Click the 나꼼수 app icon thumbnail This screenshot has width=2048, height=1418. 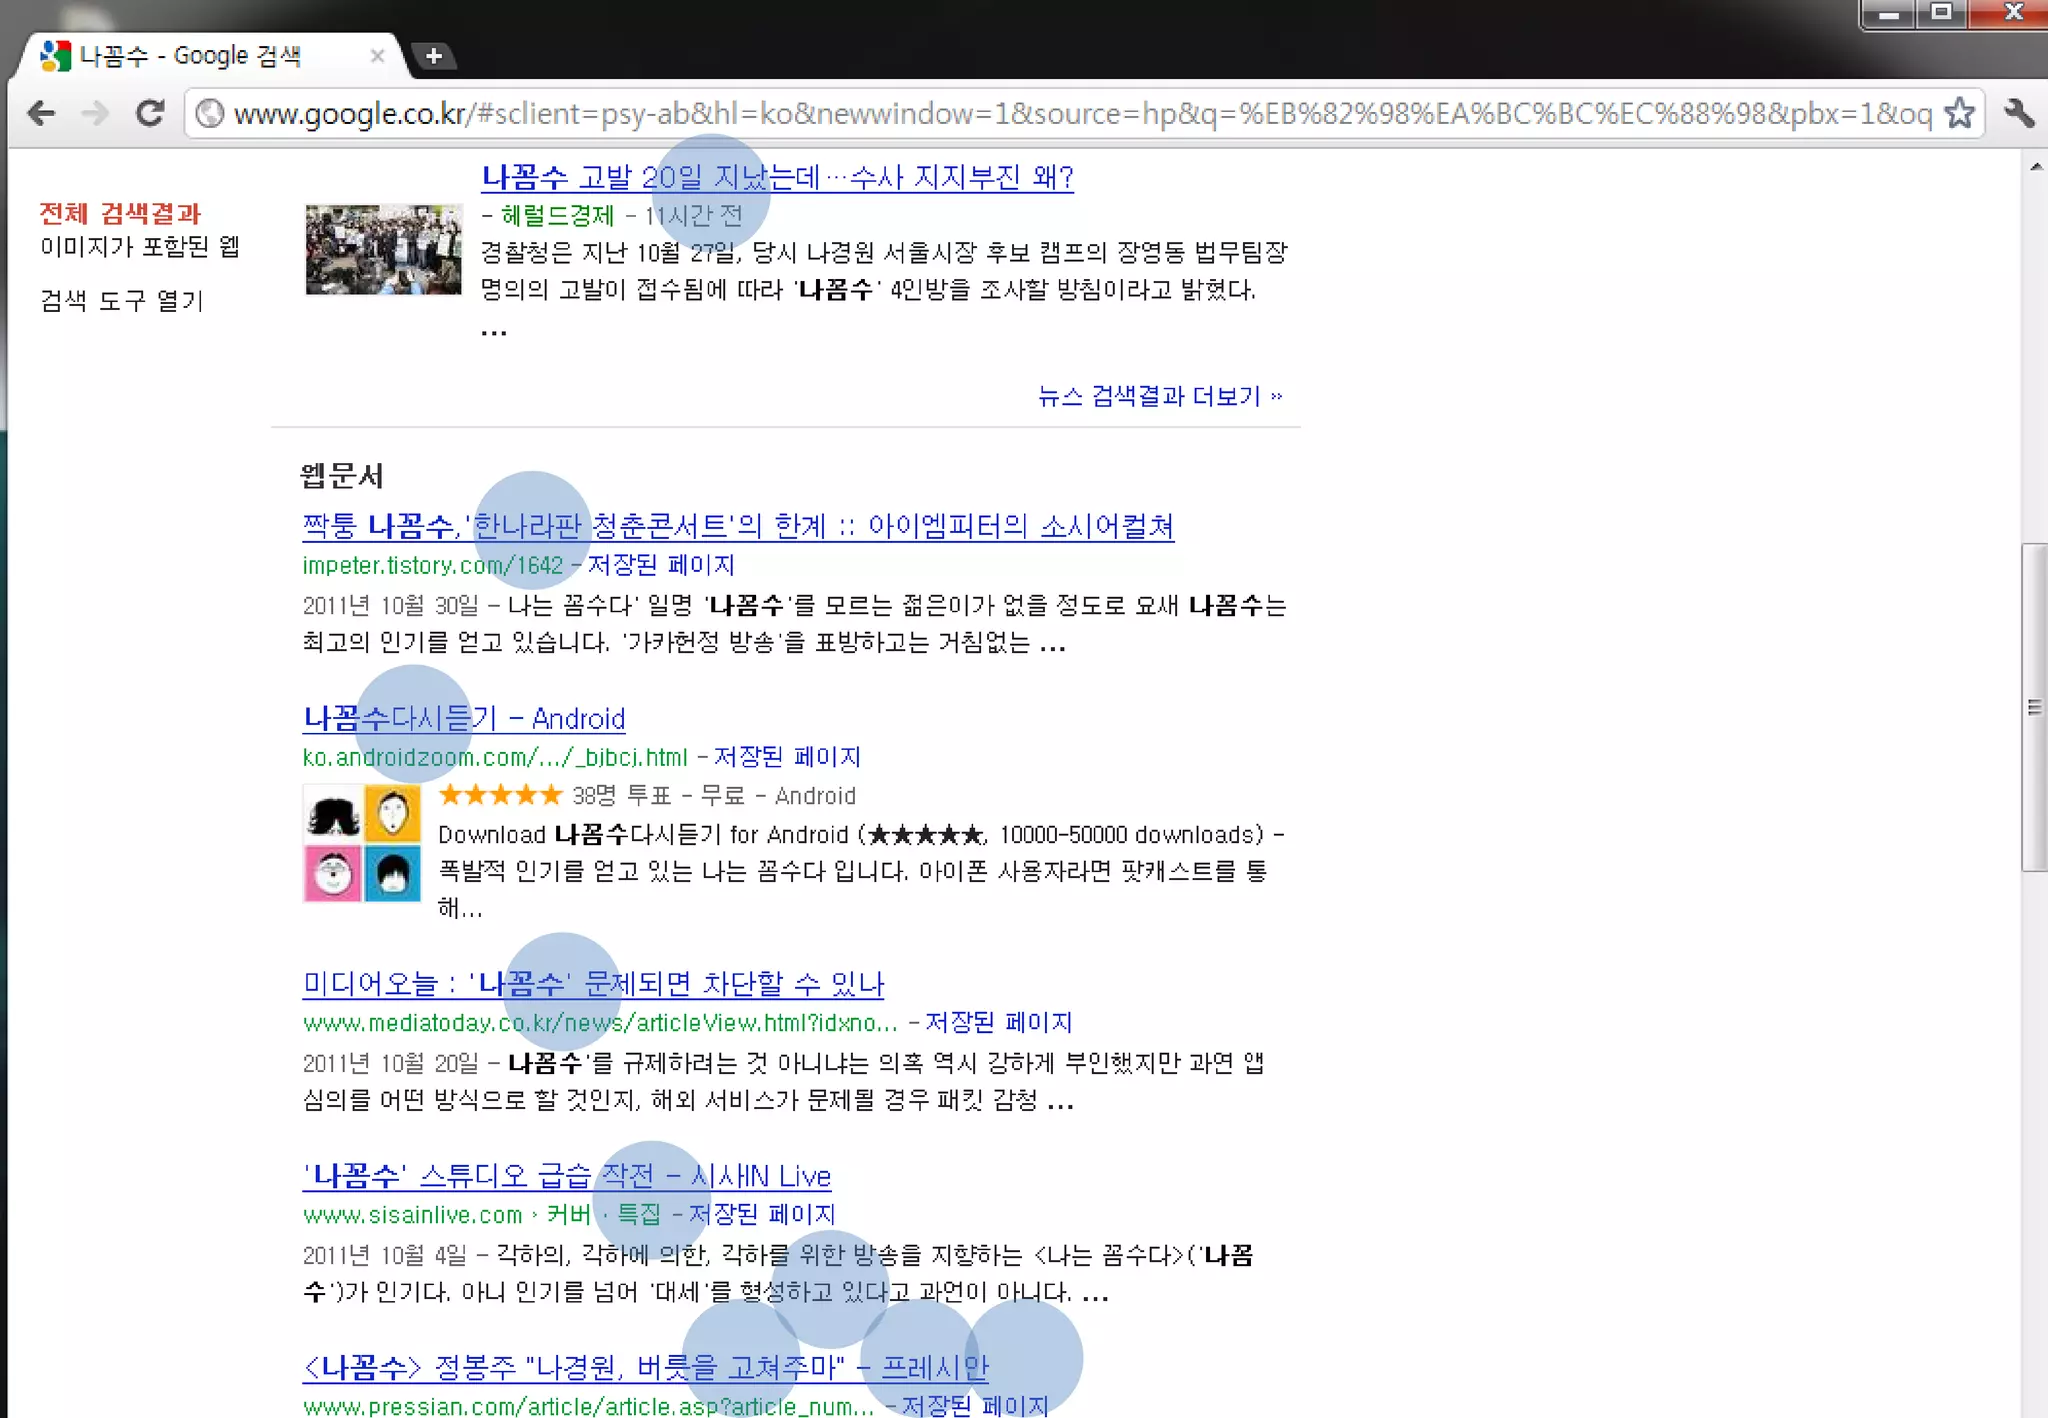pyautogui.click(x=362, y=843)
